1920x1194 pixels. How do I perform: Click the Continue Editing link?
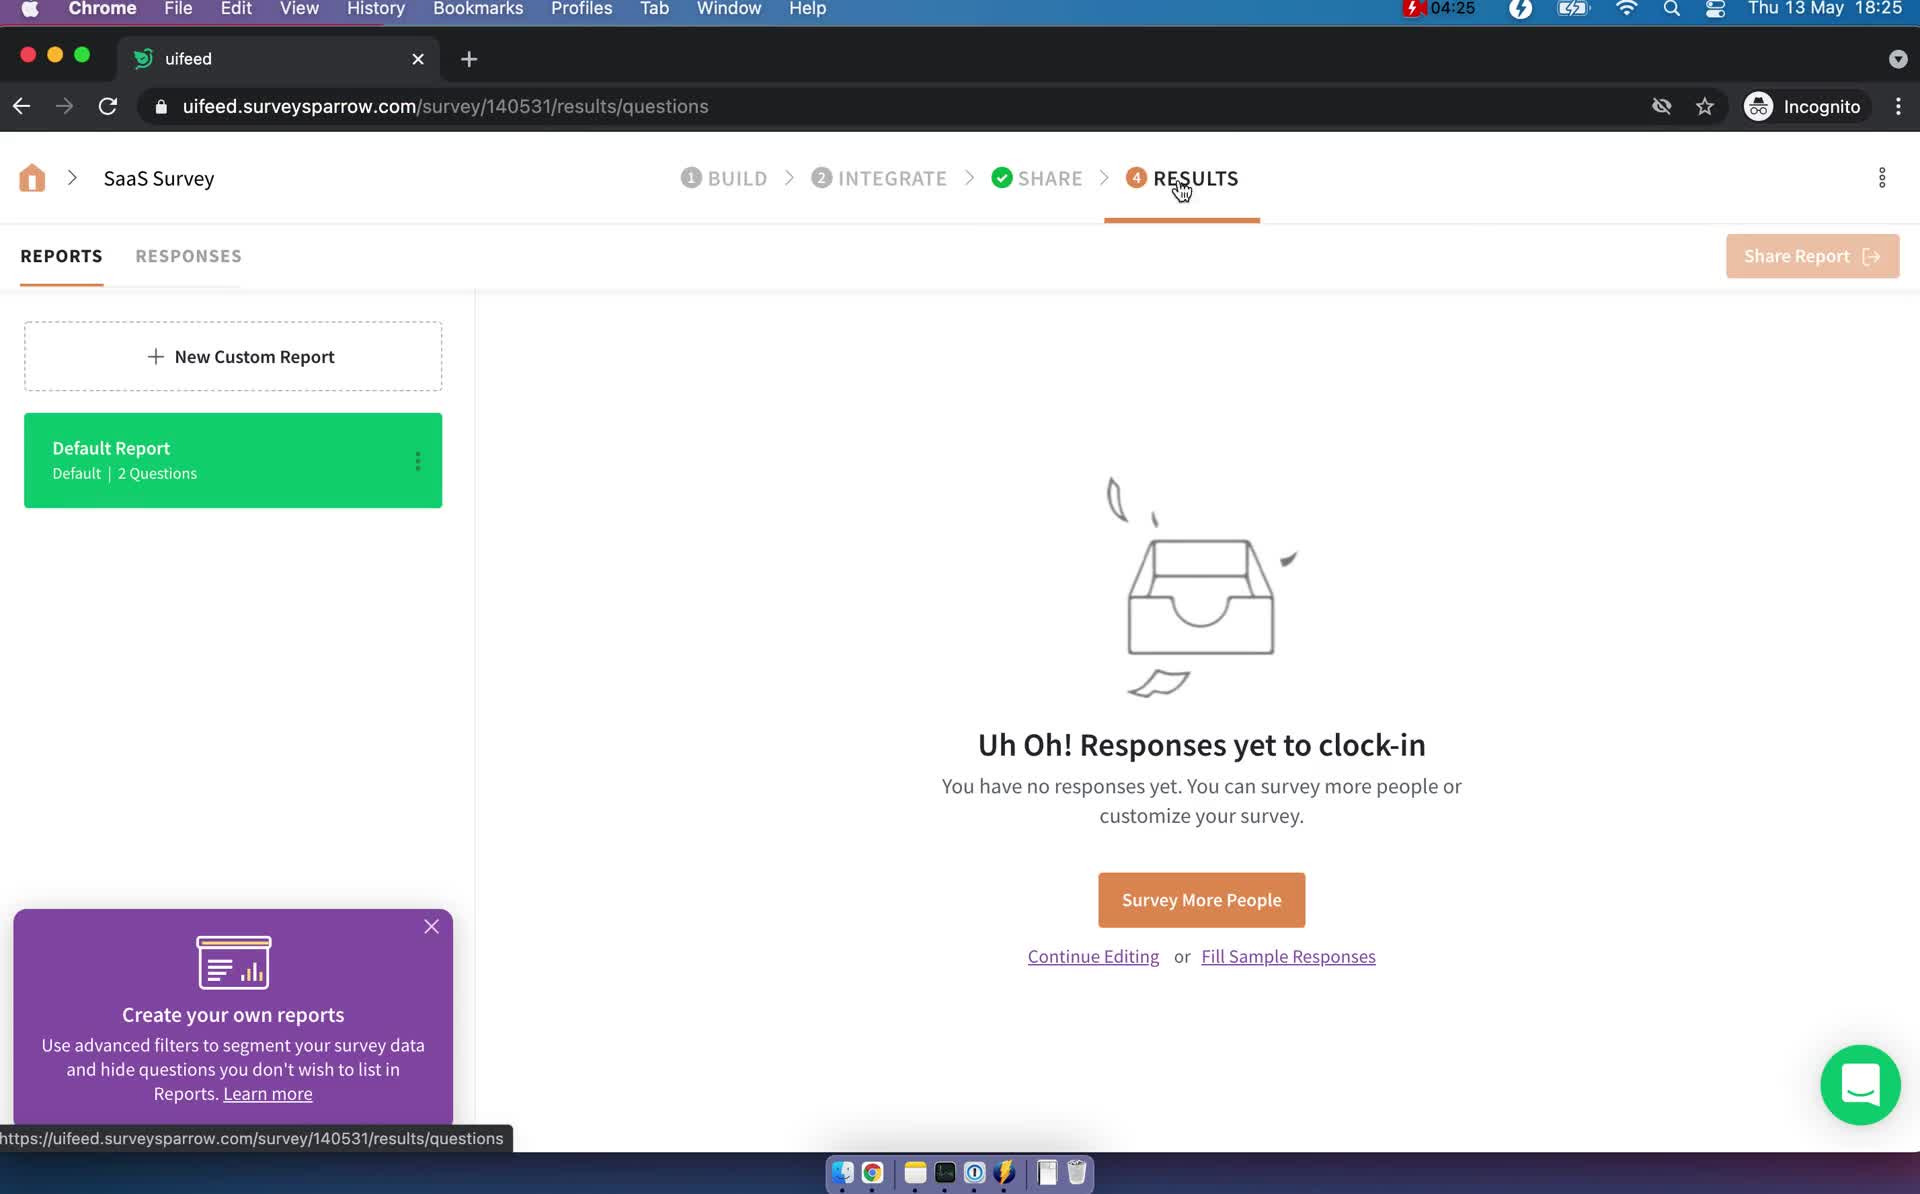pos(1095,956)
